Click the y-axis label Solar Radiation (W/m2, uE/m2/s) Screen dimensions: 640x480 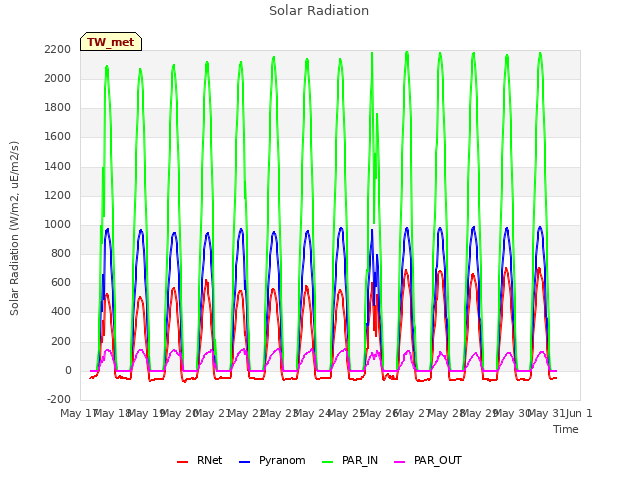(x=14, y=228)
